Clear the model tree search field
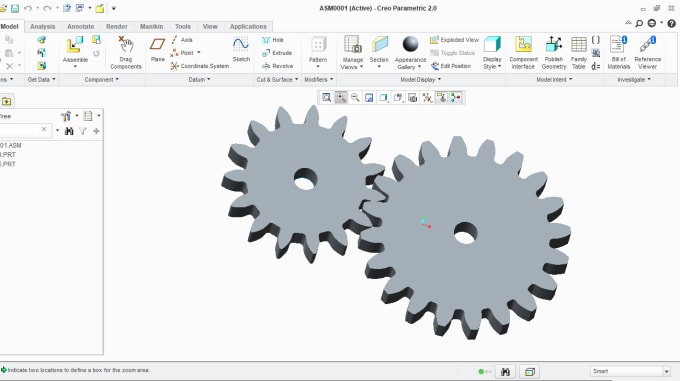 tap(44, 129)
